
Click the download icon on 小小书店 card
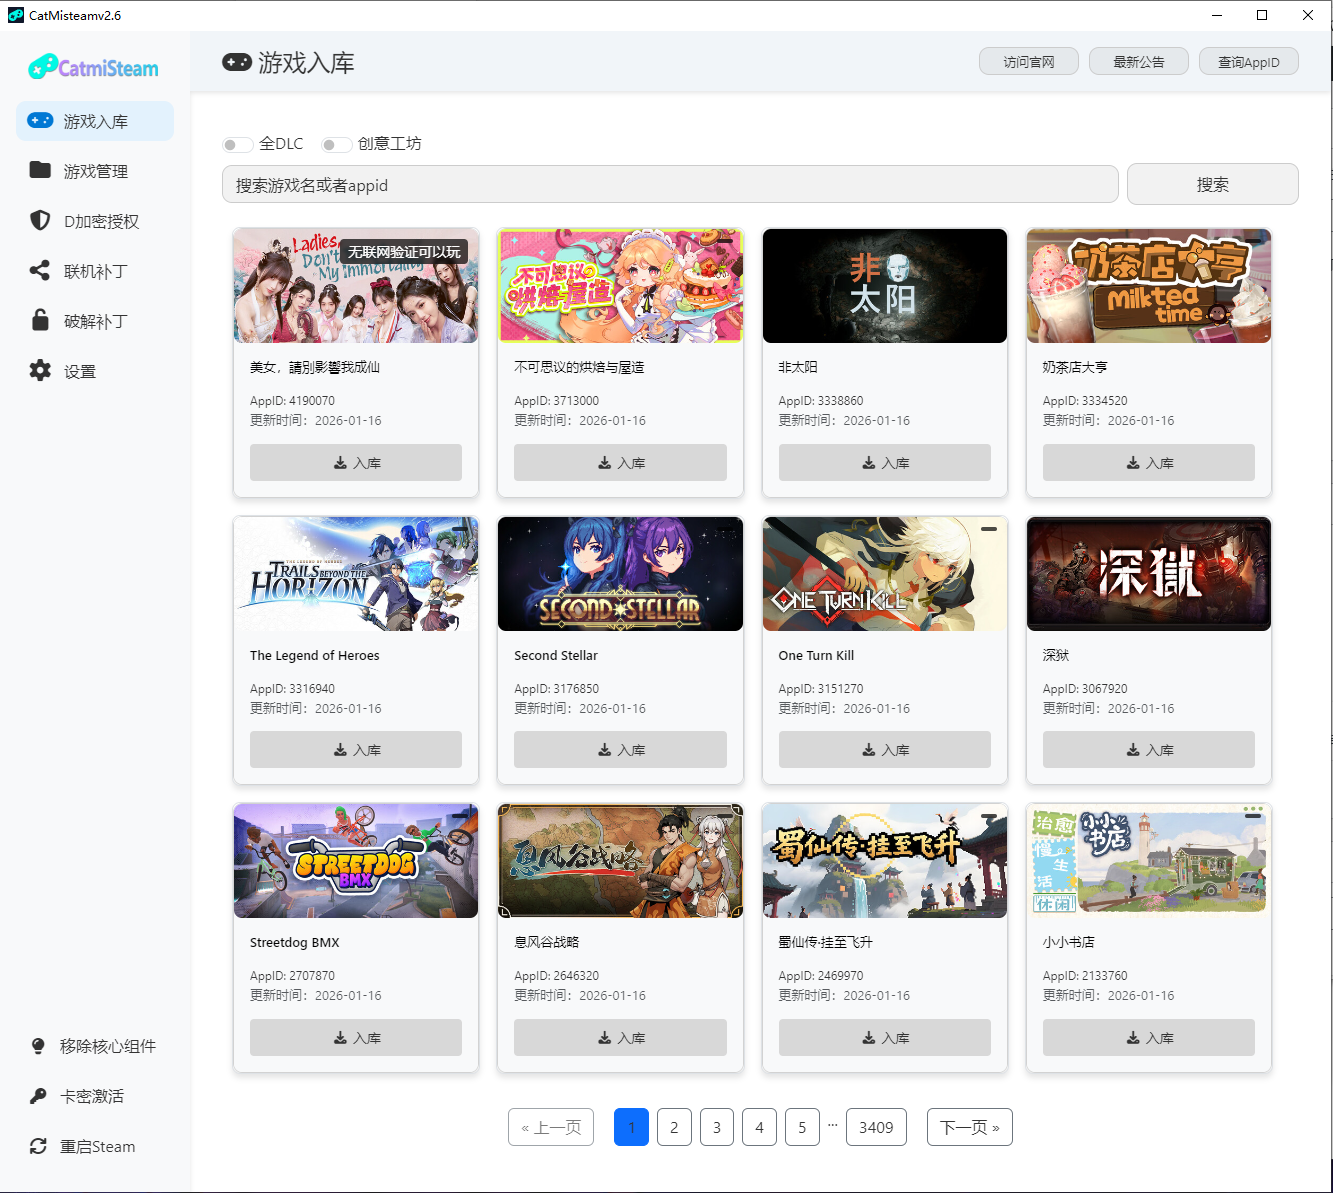tap(1133, 1038)
